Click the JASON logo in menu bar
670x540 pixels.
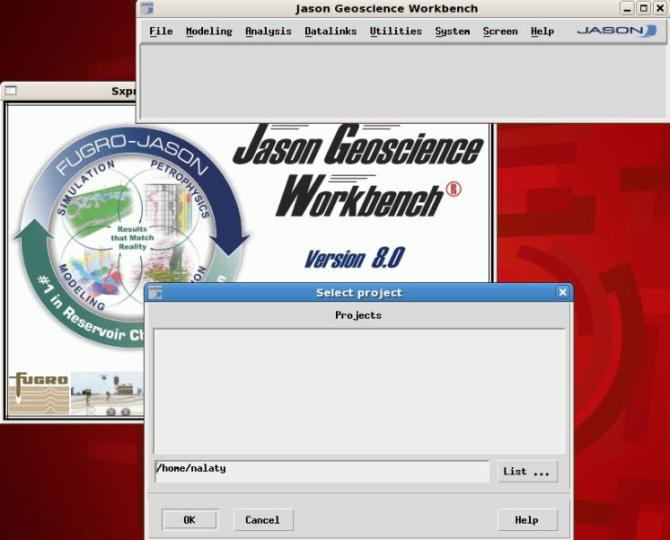click(x=616, y=31)
